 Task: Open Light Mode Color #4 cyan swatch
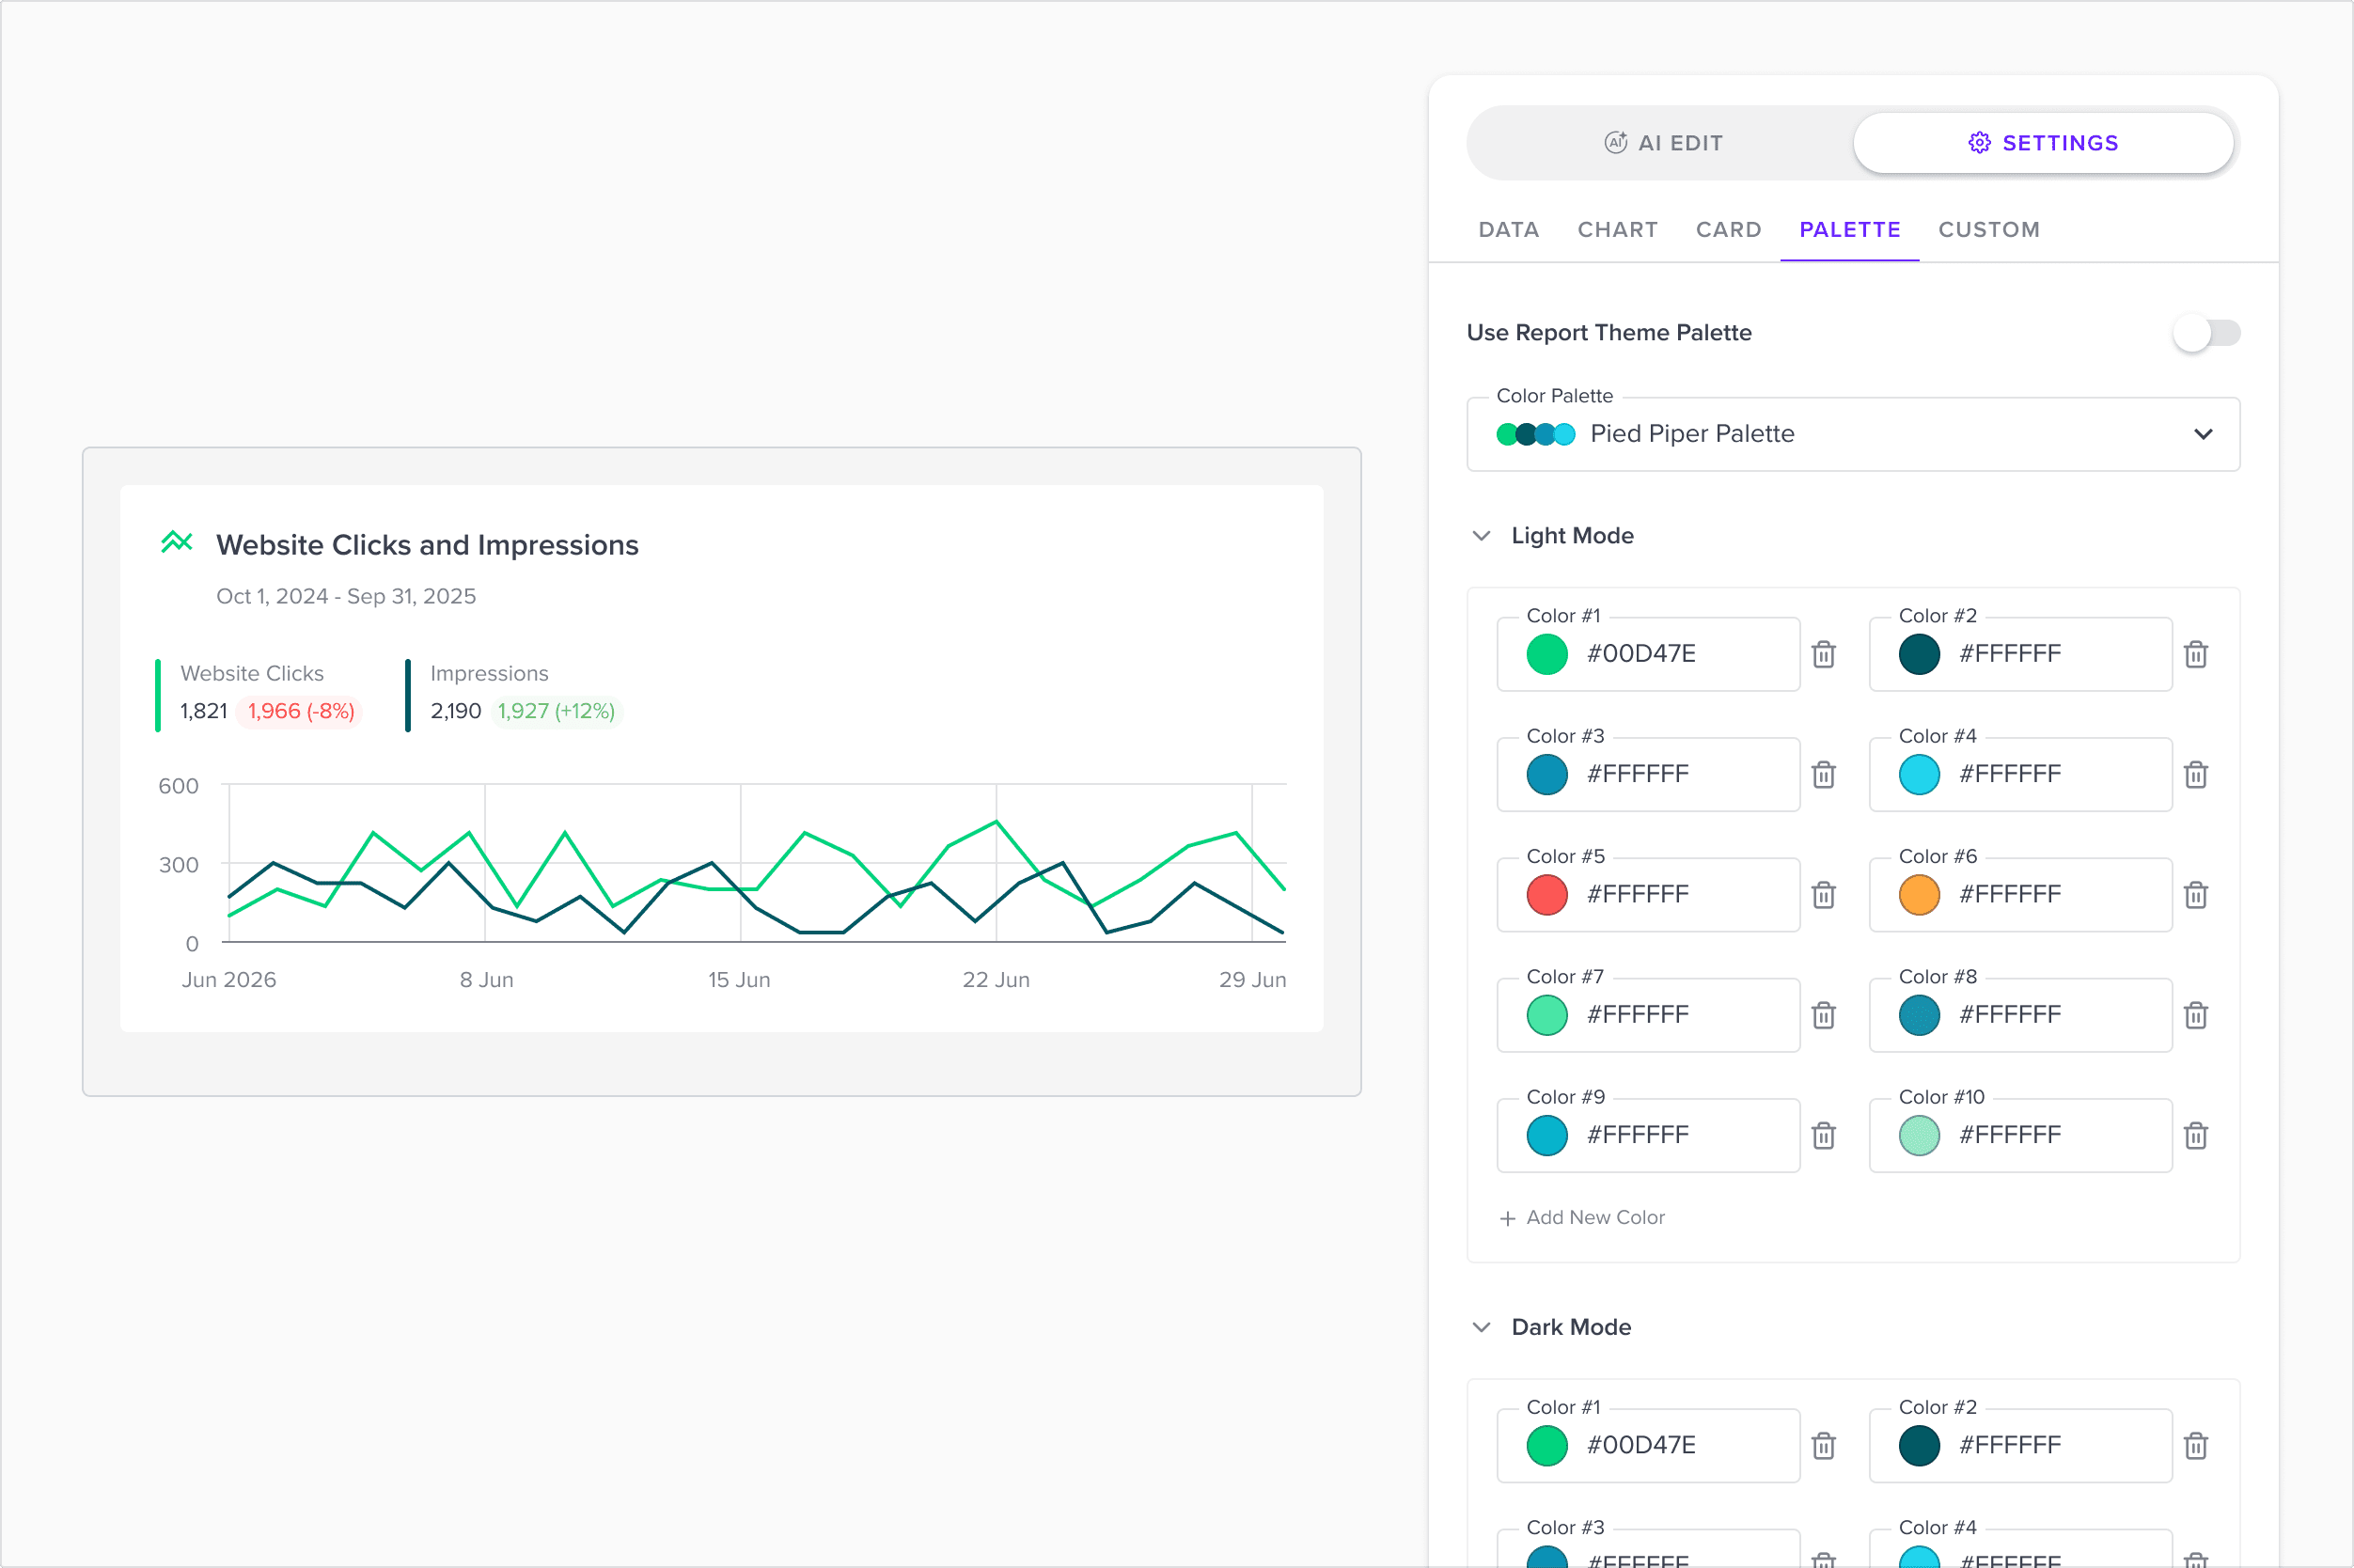(1919, 774)
